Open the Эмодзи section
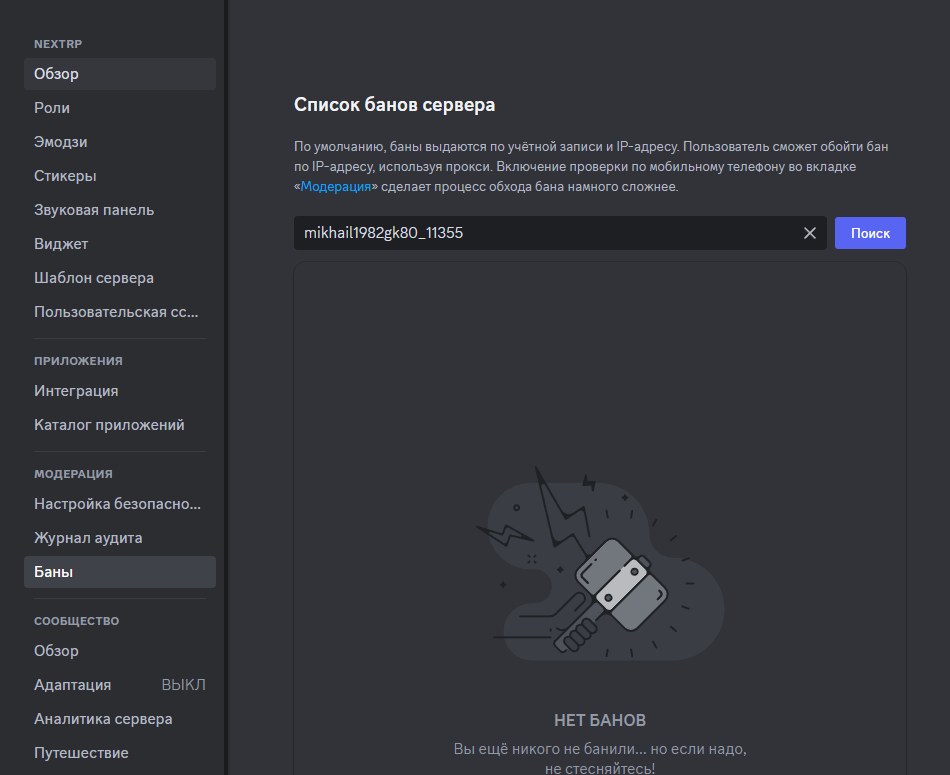Viewport: 950px width, 775px height. [x=120, y=142]
